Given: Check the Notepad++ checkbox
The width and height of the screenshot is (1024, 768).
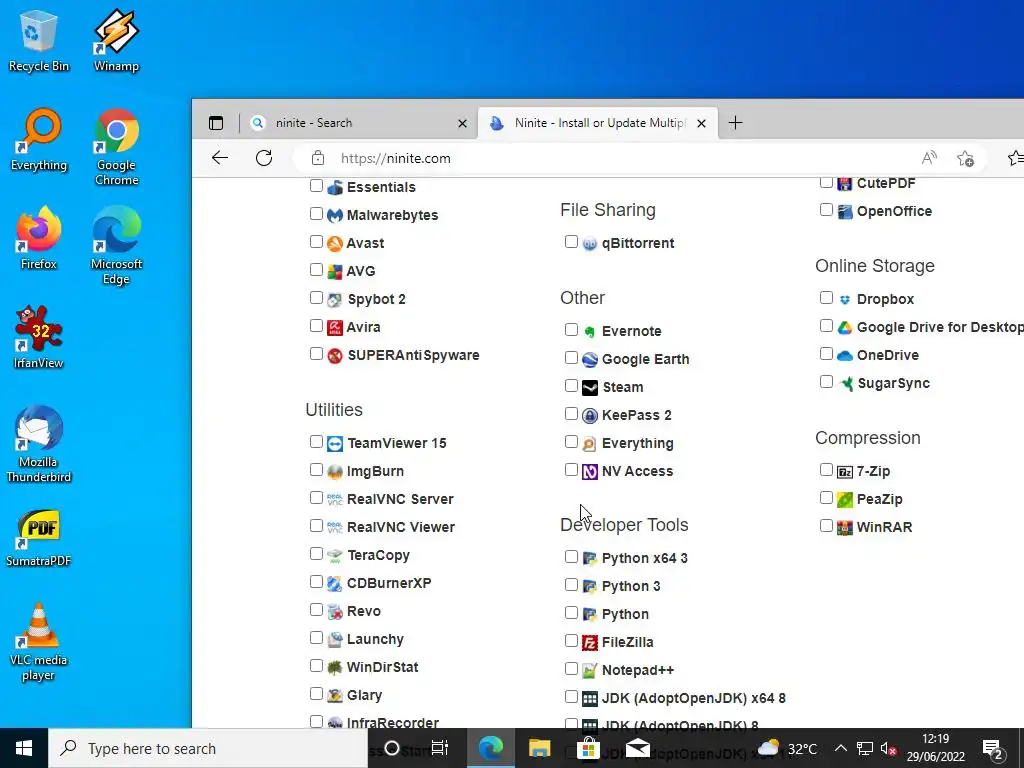Looking at the screenshot, I should [571, 669].
